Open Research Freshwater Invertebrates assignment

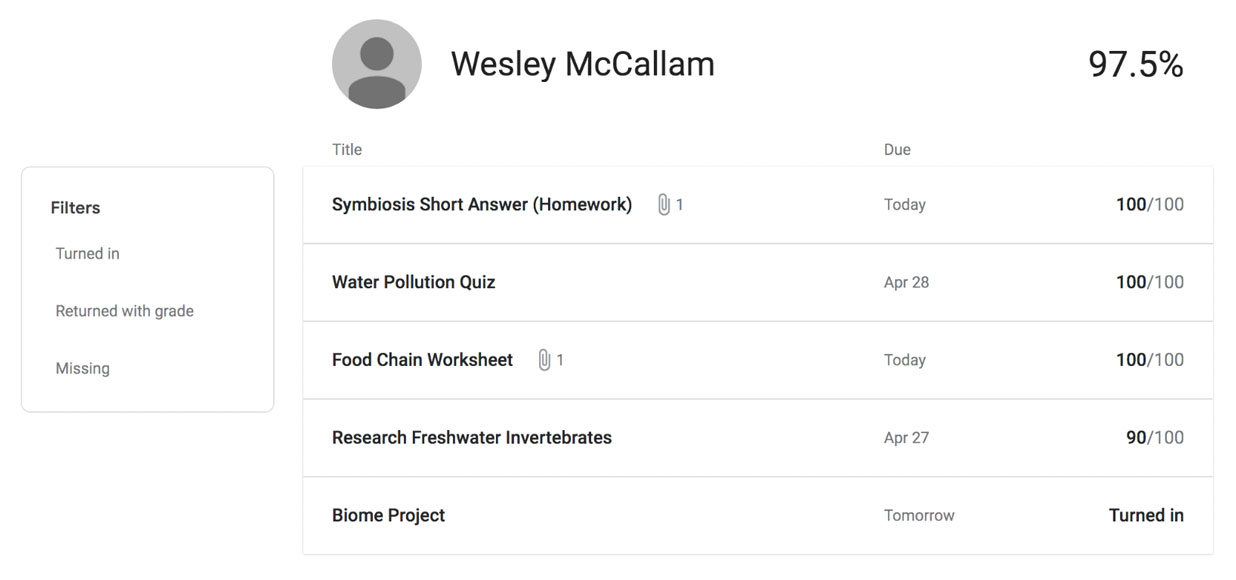point(471,438)
